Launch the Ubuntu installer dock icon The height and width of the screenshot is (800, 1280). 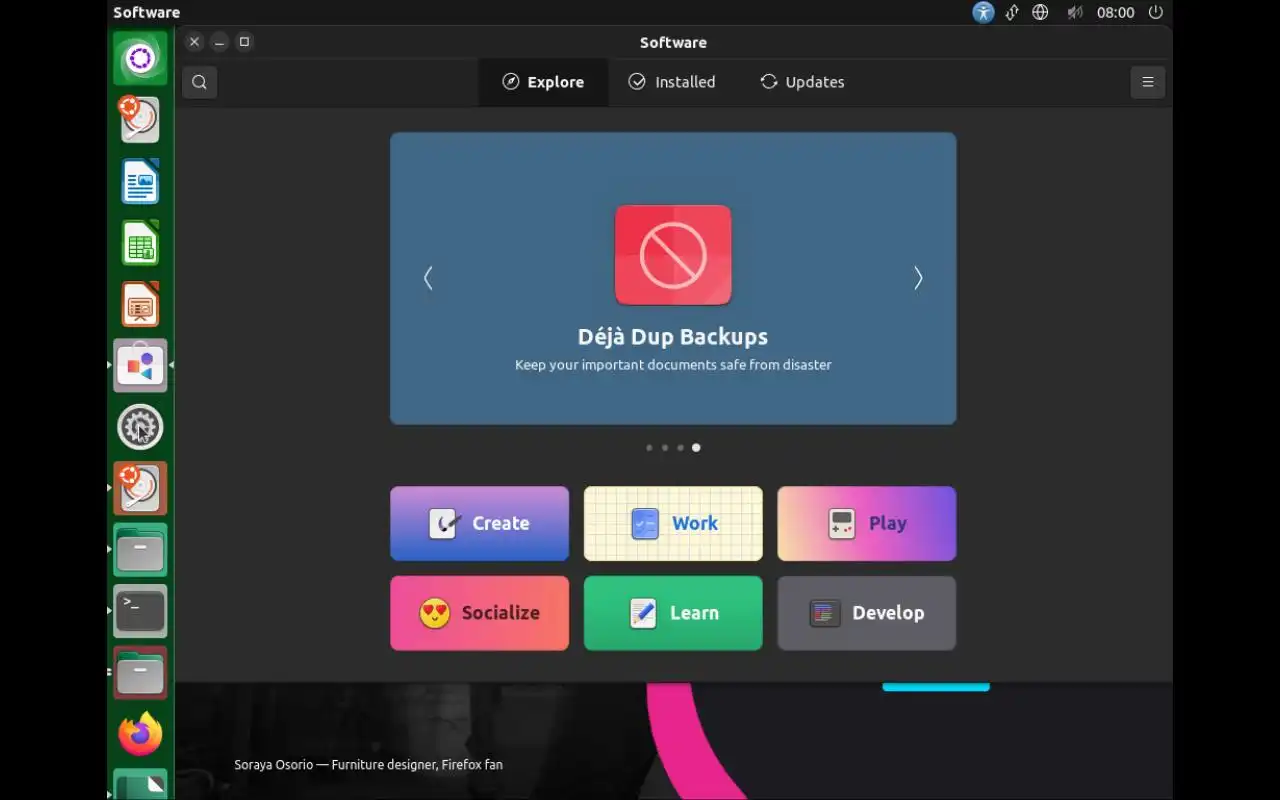[140, 120]
